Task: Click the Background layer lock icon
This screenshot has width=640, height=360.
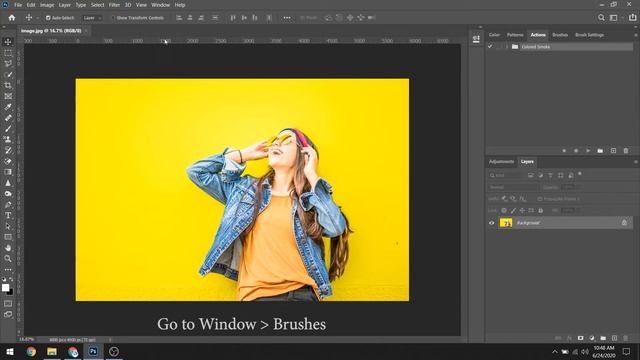Action: pos(624,223)
